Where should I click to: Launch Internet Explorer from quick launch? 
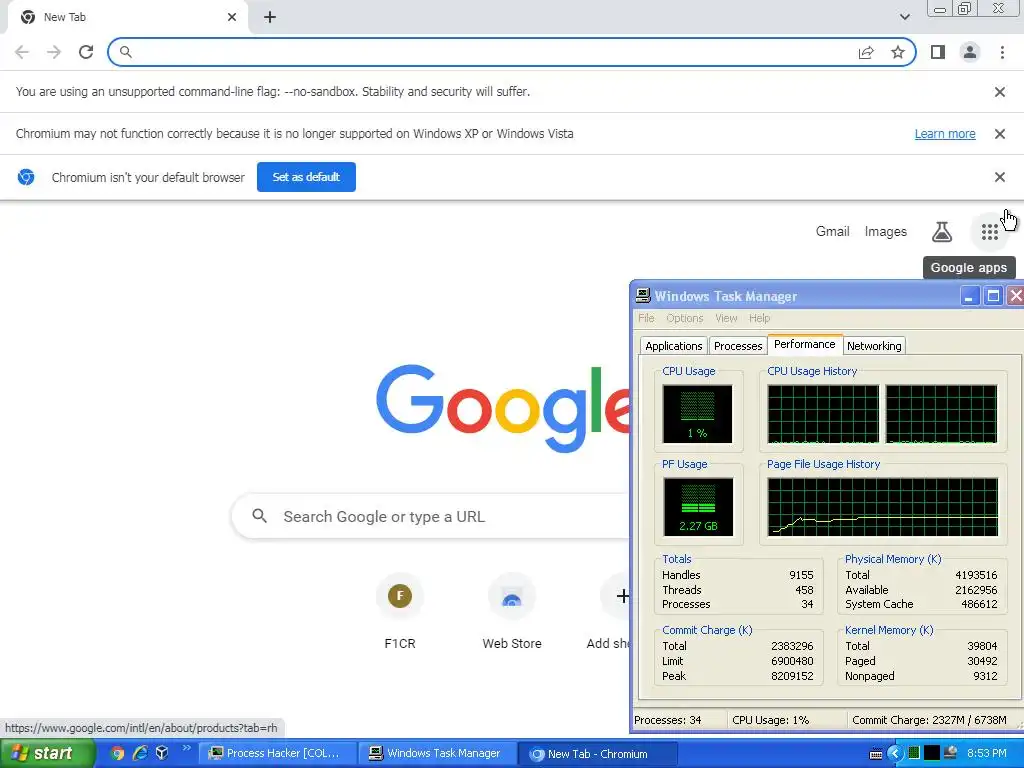click(x=140, y=754)
